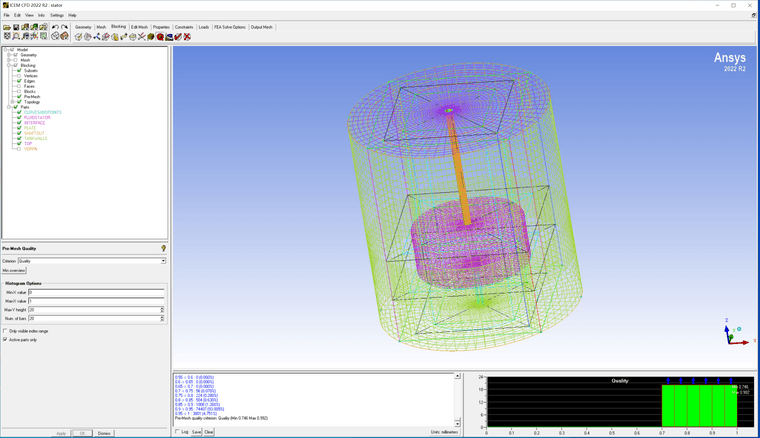This screenshot has height=438, width=760.
Task: Click the Pre-Mesh Quality Histograms icon
Action: click(159, 36)
